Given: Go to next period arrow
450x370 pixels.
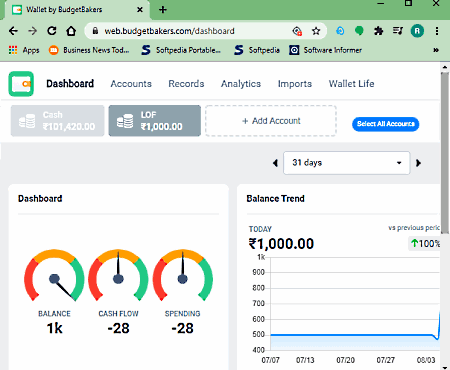Looking at the screenshot, I should [418, 163].
